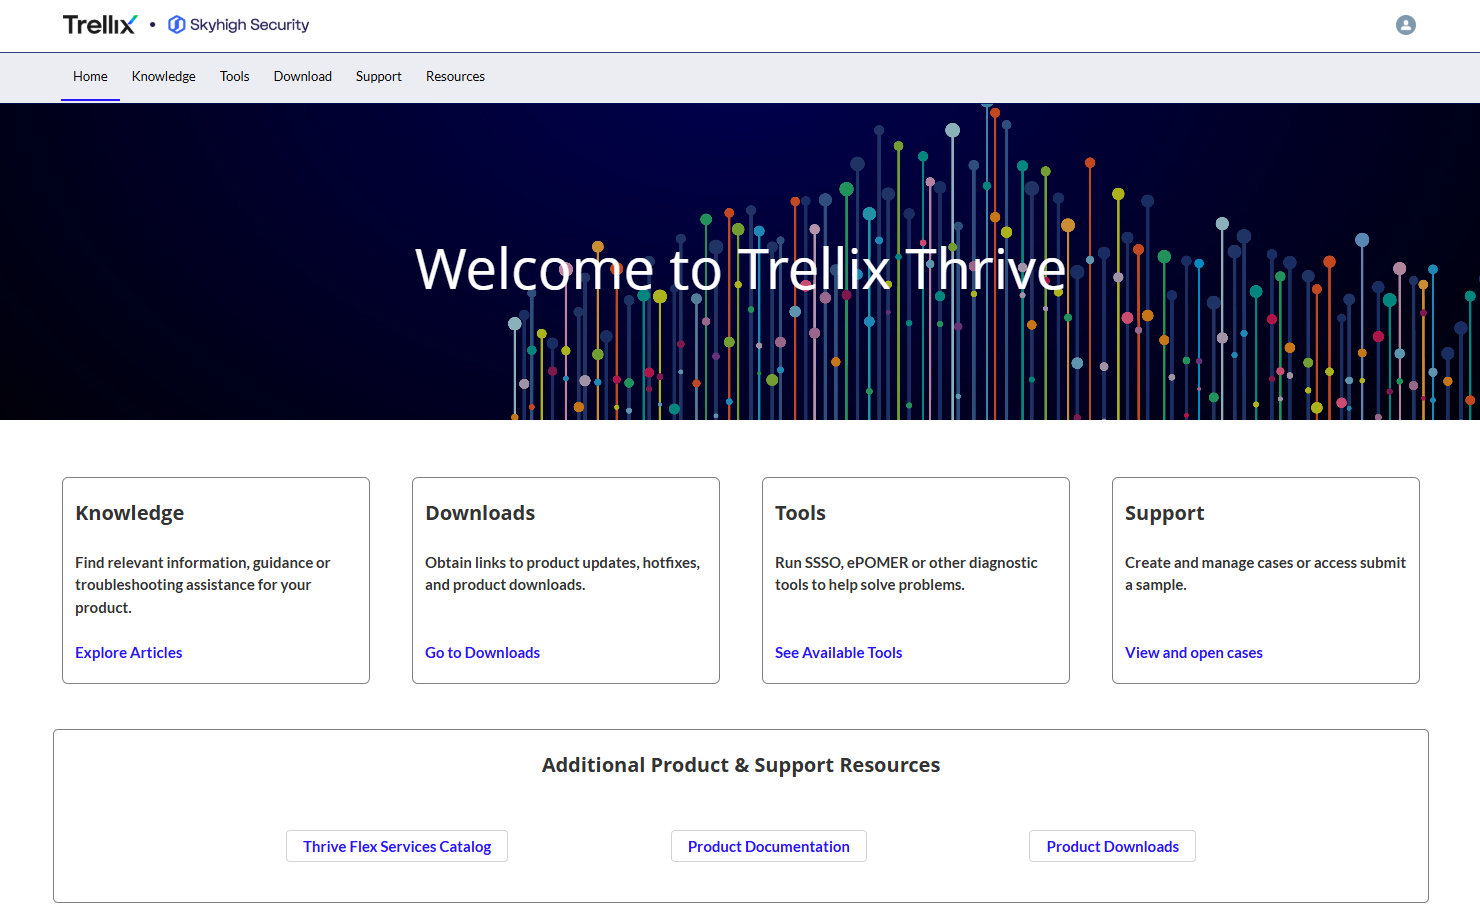The image size is (1480, 916).
Task: Click the Skyhigh Security shield icon
Action: [x=177, y=24]
